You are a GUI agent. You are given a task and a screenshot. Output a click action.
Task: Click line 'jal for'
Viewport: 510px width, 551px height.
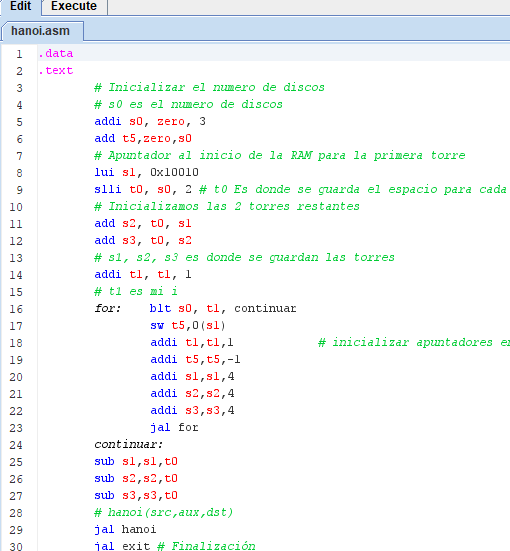[x=174, y=427]
